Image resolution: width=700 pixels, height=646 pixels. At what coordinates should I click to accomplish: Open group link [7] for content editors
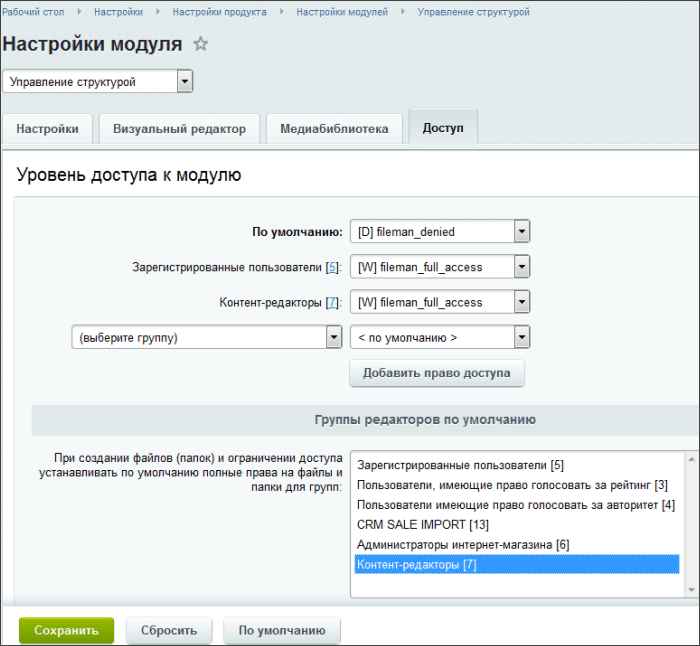click(333, 303)
